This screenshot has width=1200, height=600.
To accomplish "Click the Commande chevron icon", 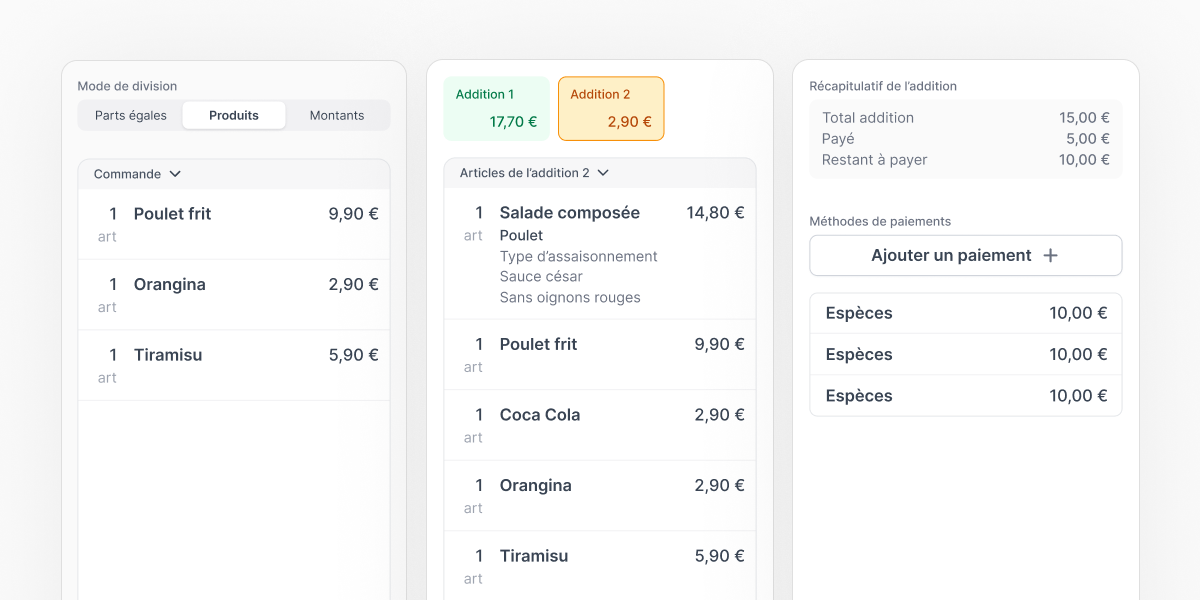I will click(174, 173).
